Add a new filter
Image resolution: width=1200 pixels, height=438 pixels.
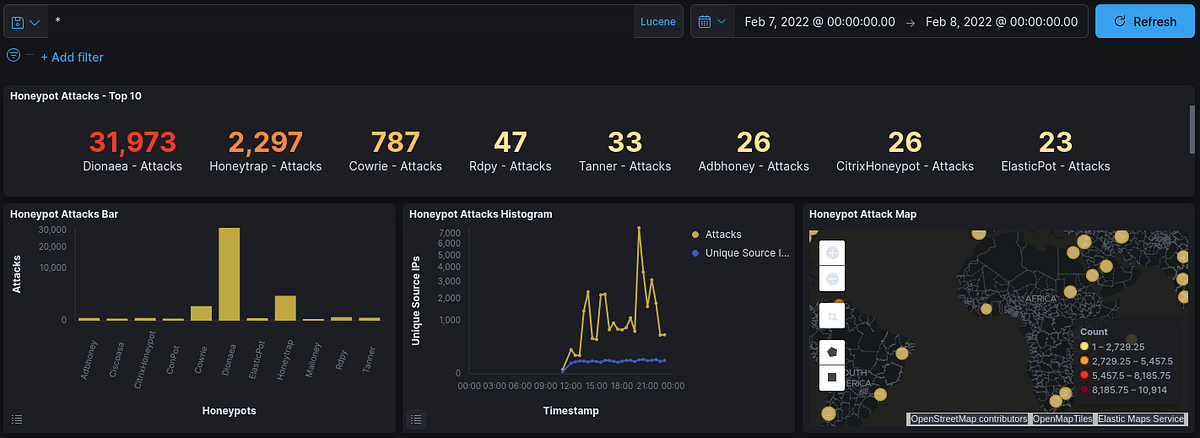pyautogui.click(x=72, y=58)
